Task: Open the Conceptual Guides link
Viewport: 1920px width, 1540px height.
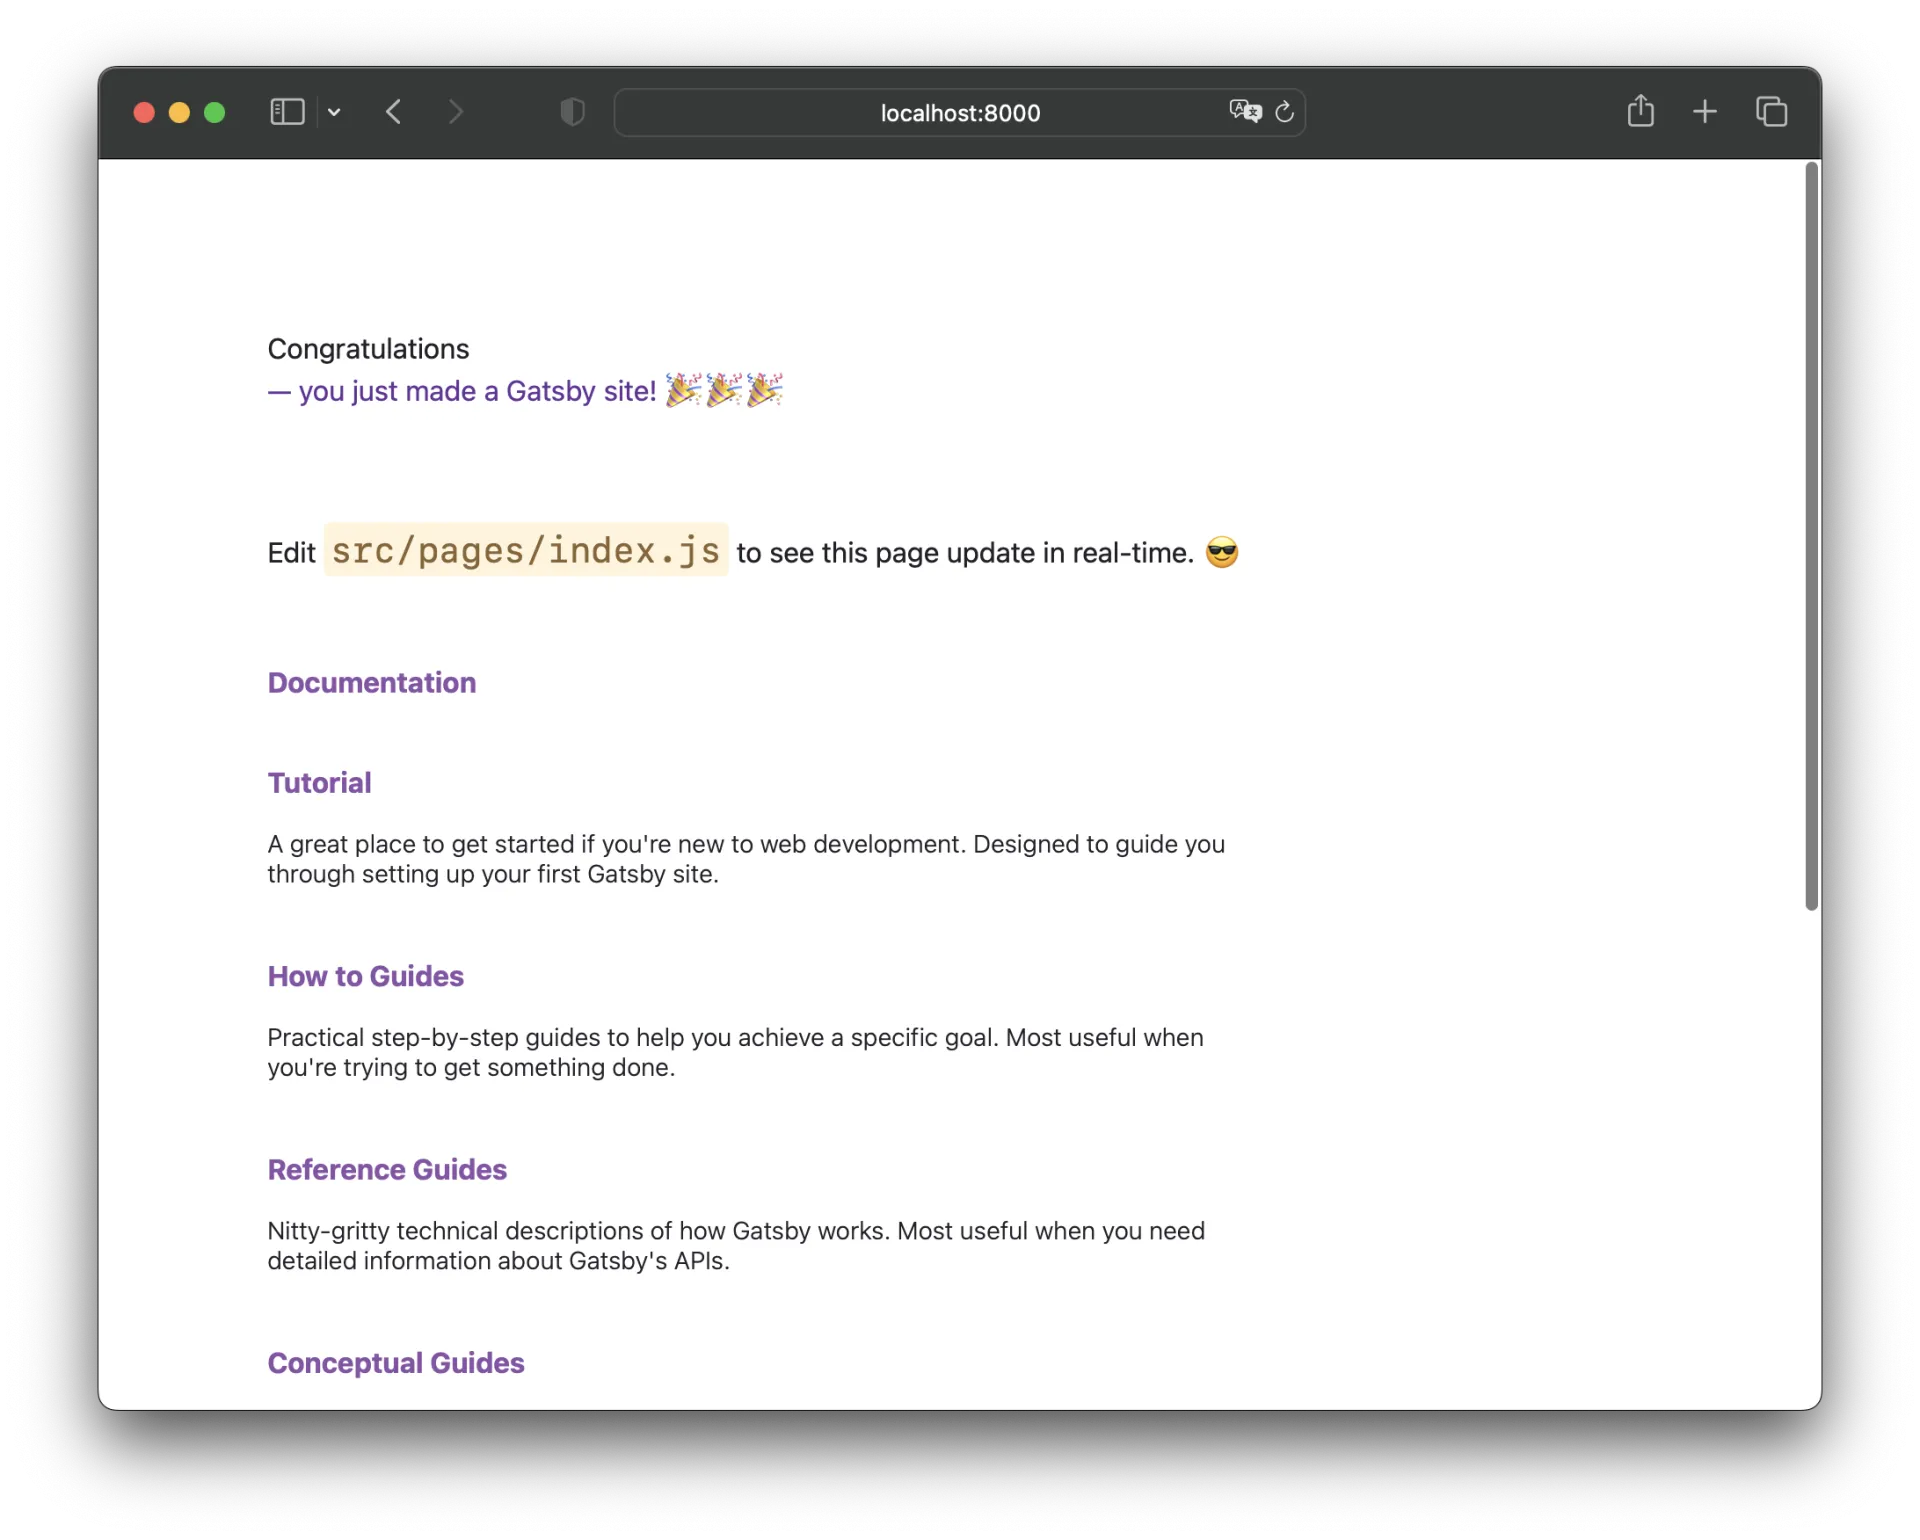Action: click(395, 1363)
